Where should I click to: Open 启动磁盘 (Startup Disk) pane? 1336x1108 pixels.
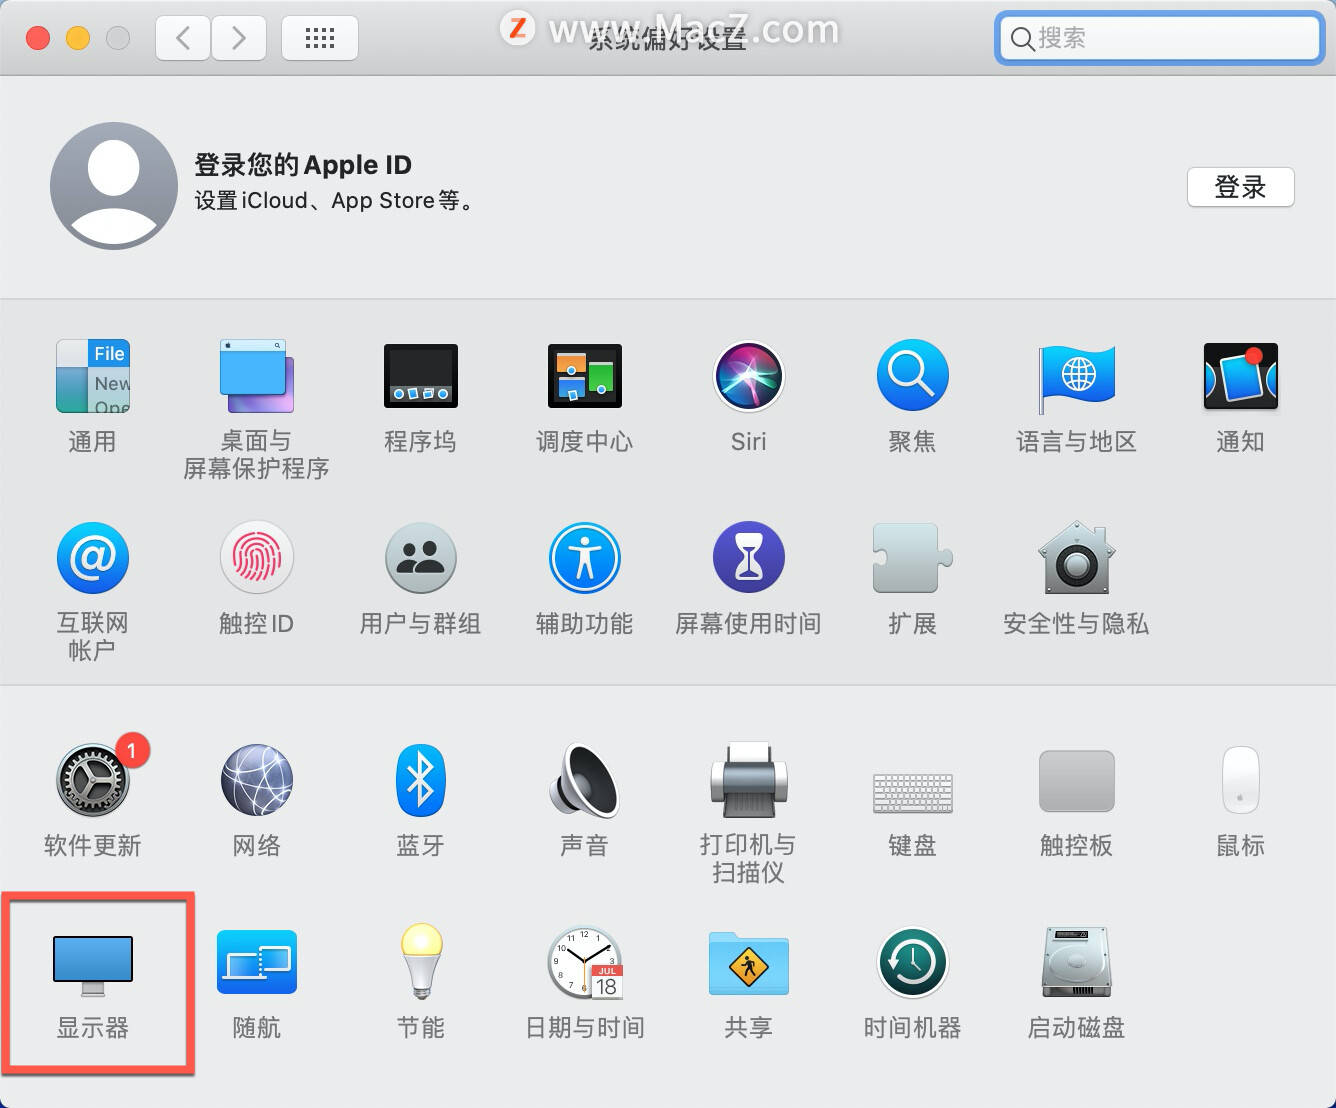[x=1076, y=962]
